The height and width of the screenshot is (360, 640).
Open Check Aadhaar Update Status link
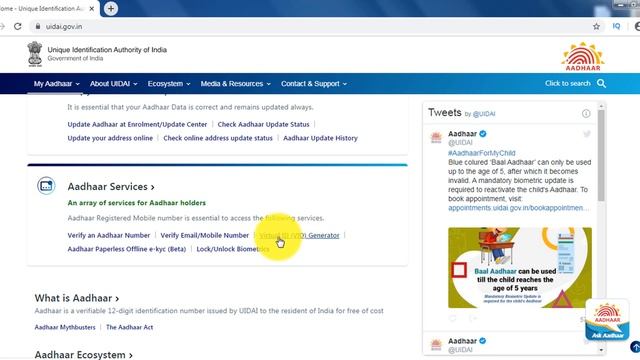263,124
